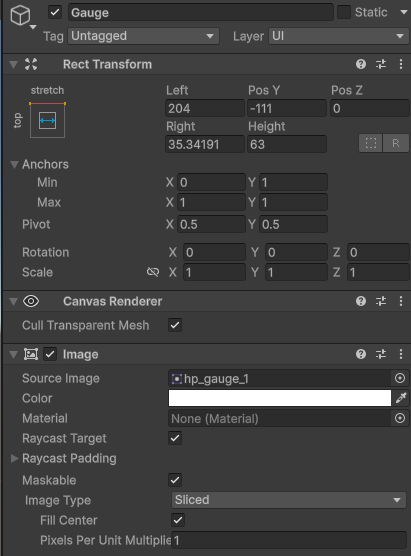Screen dimensions: 411x556
Task: Open the Layer dropdown showing UI
Action: click(337, 36)
